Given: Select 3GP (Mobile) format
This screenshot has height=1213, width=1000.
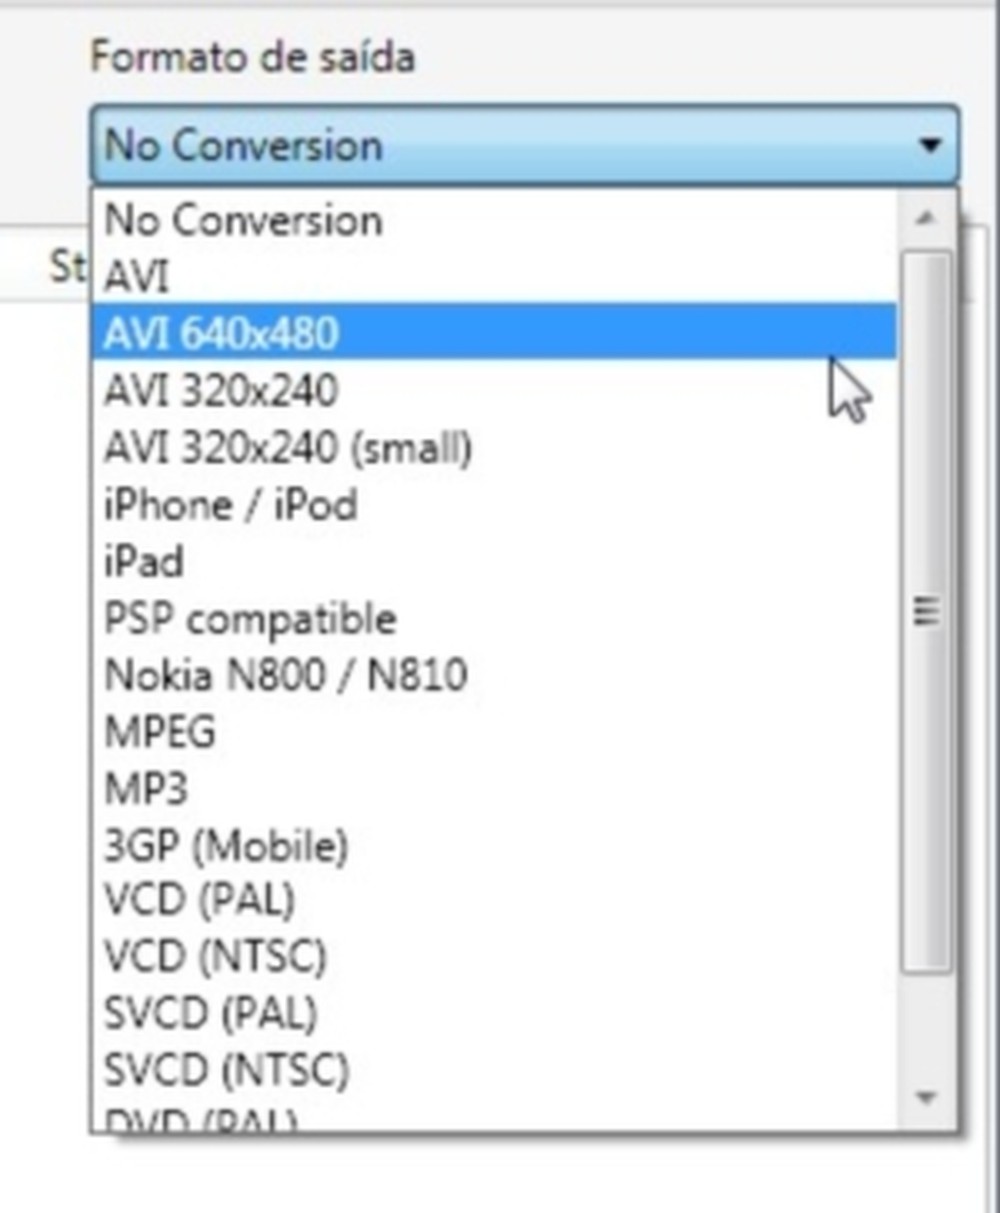Looking at the screenshot, I should tap(226, 847).
